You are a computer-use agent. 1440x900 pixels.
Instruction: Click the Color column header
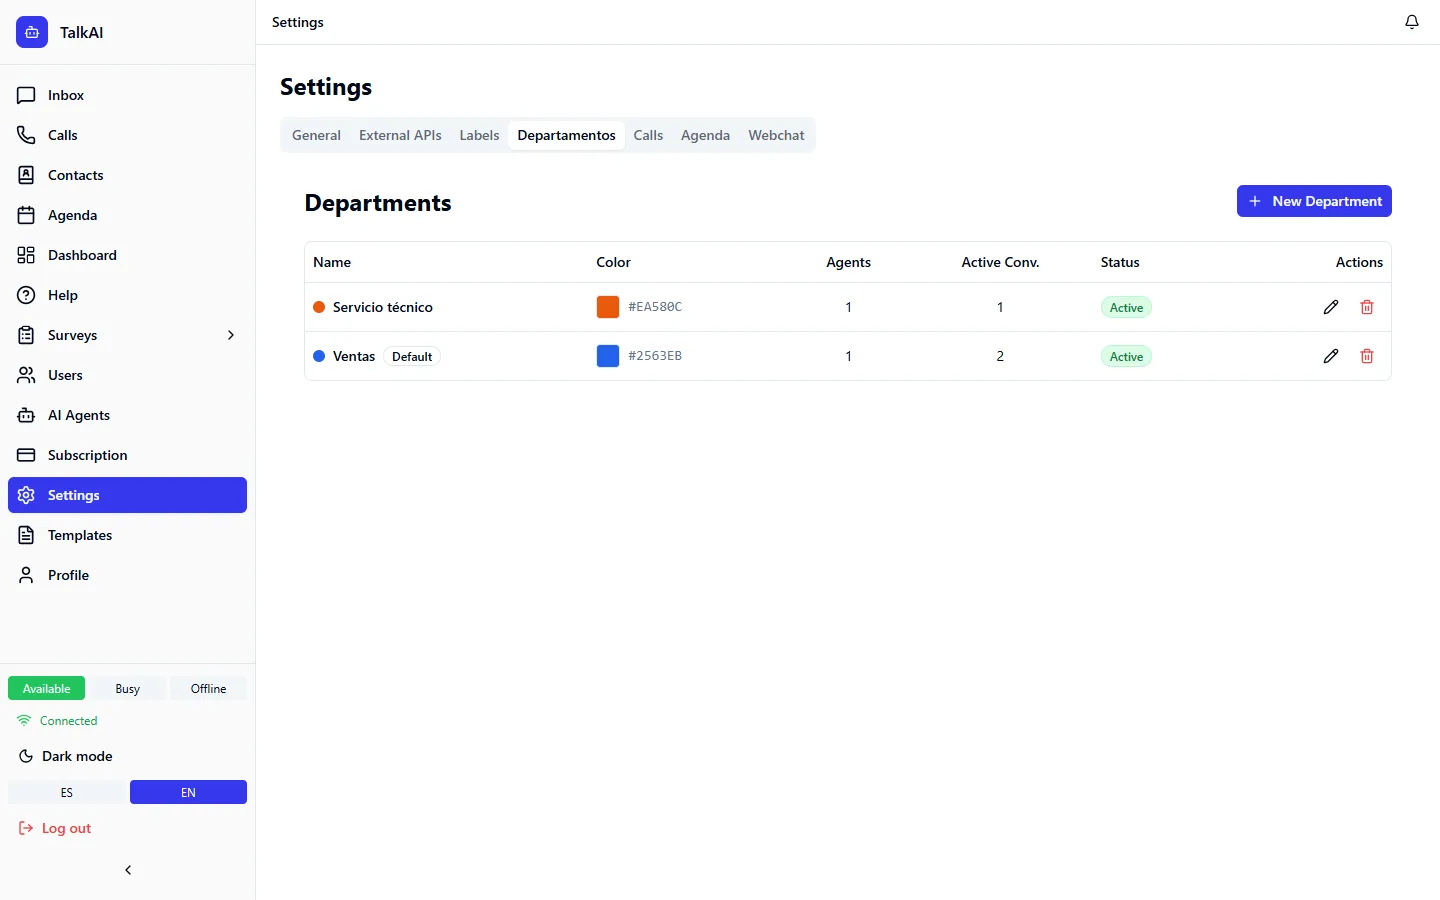point(613,262)
